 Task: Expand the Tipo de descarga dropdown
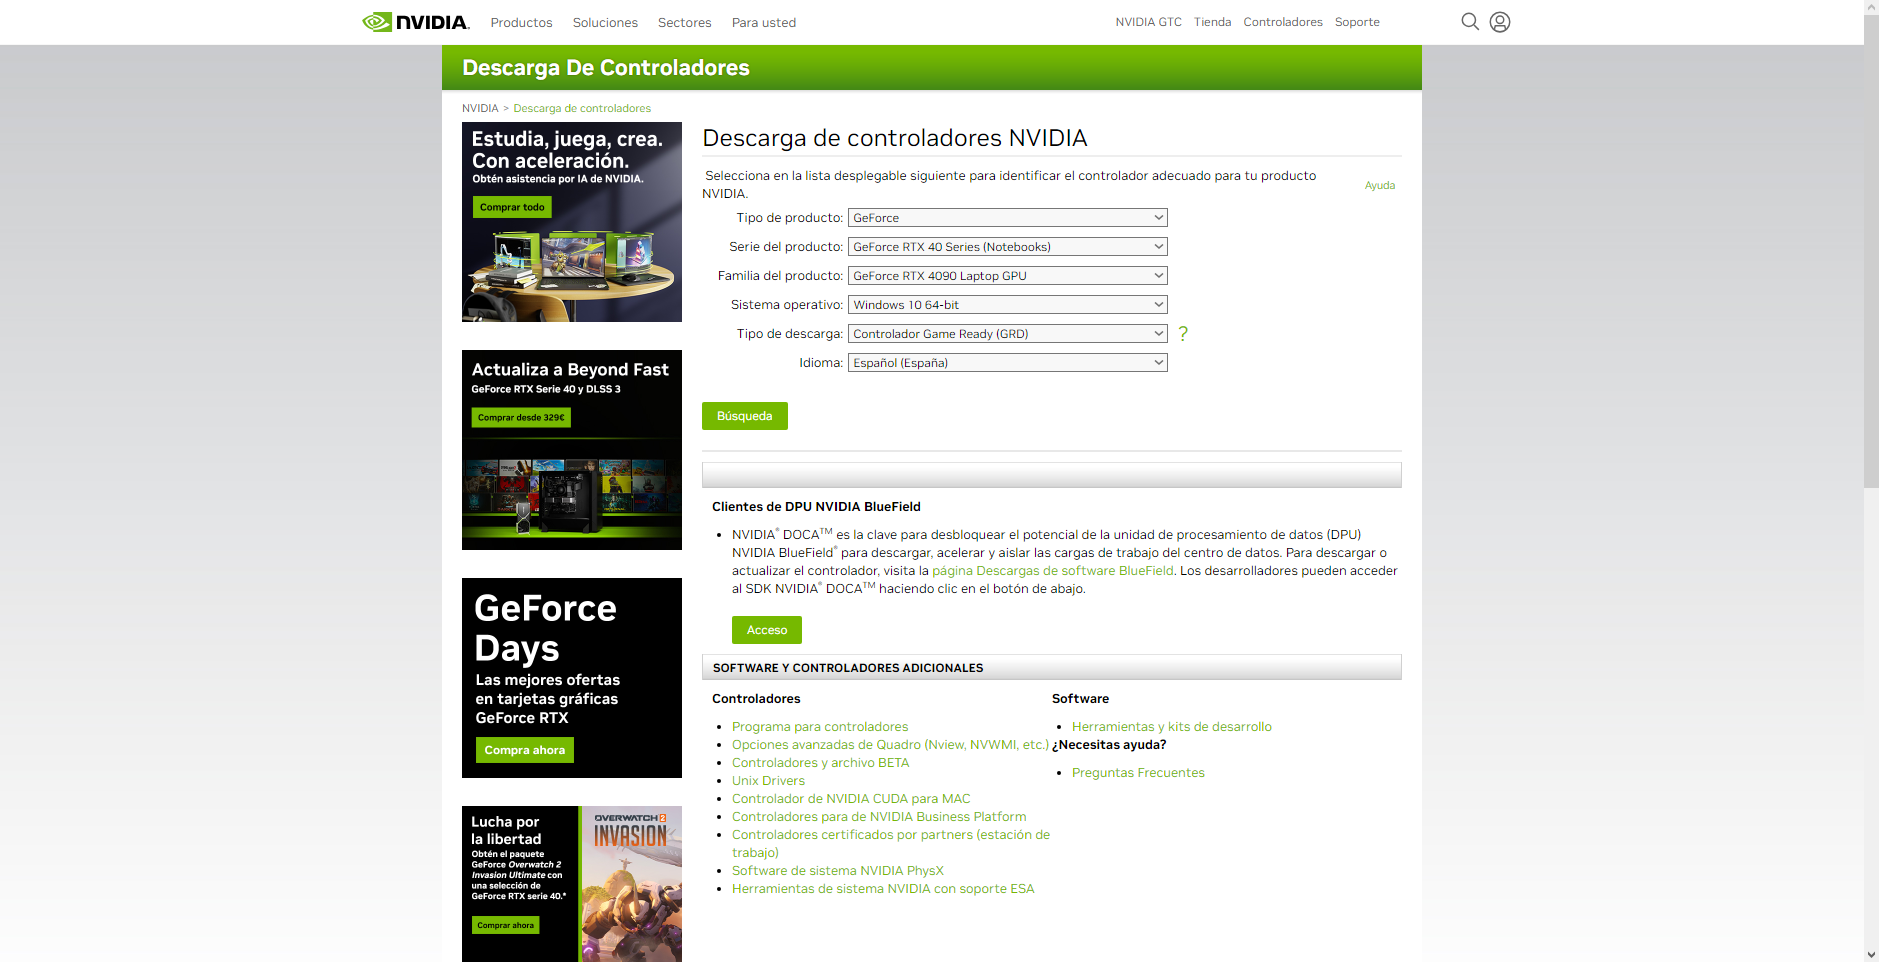click(1008, 334)
